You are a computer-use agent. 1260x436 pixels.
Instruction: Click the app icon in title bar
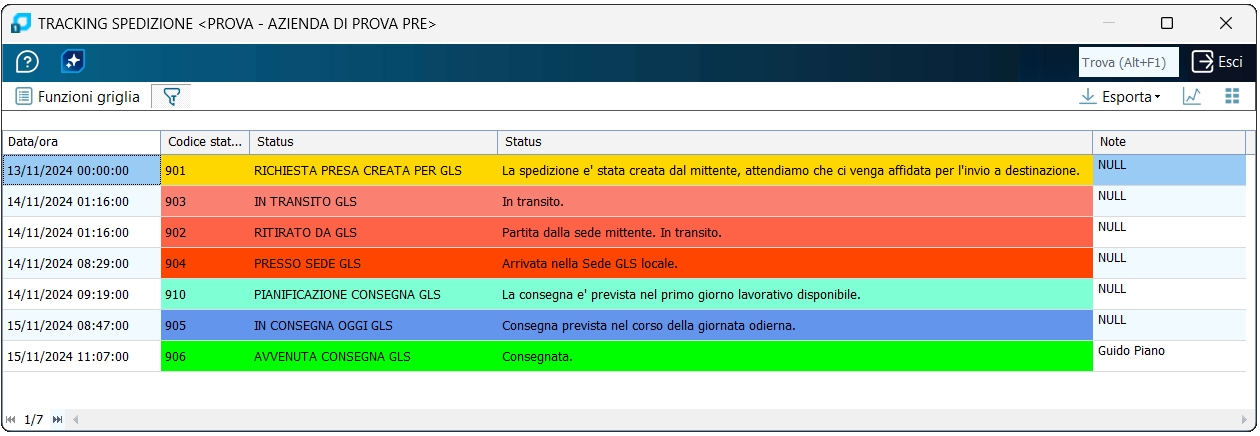point(21,23)
